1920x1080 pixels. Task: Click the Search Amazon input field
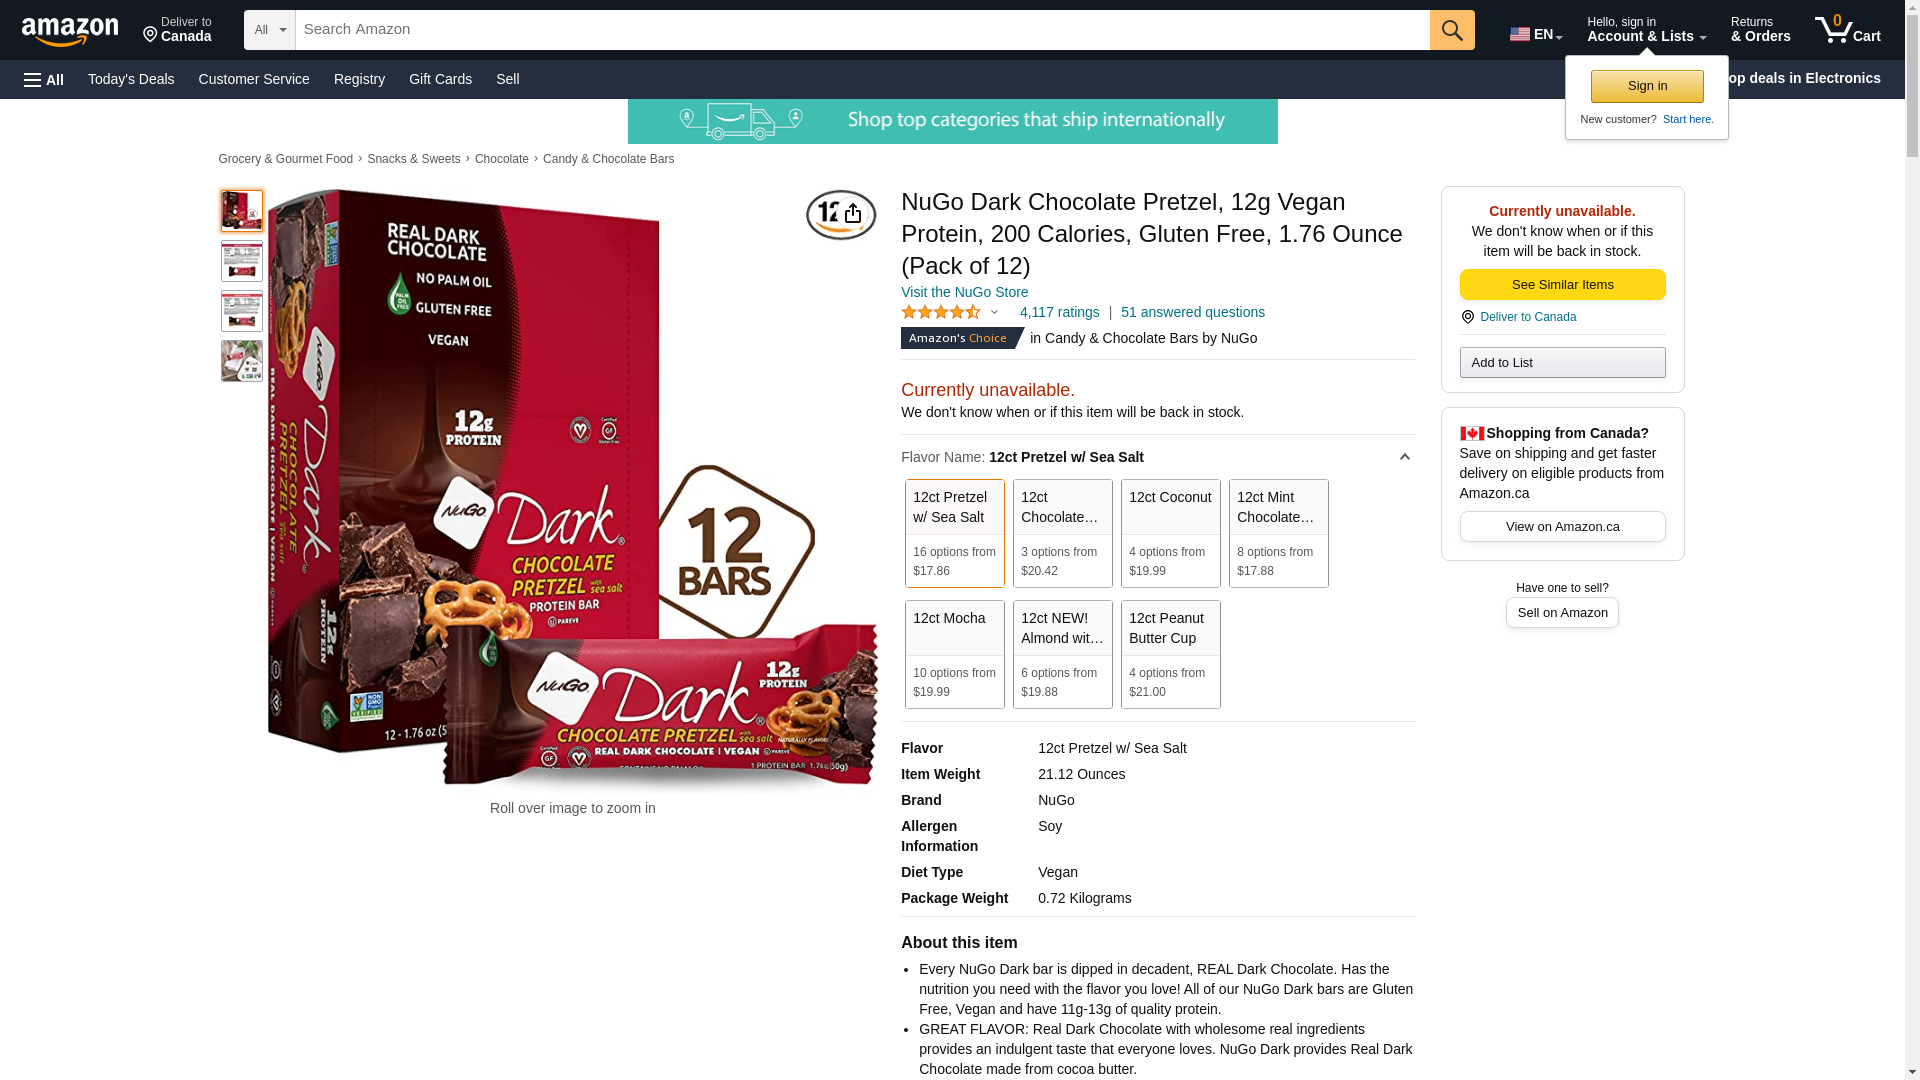tap(862, 30)
